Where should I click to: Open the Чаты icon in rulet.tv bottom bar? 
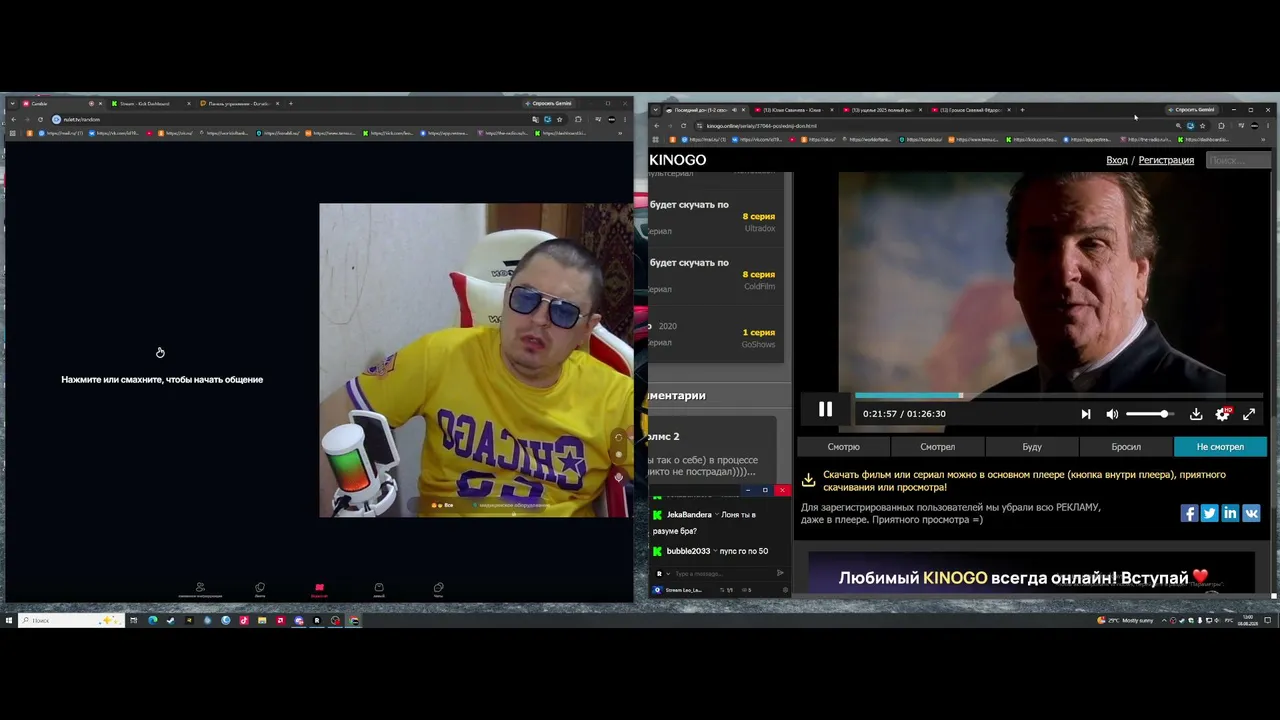438,590
